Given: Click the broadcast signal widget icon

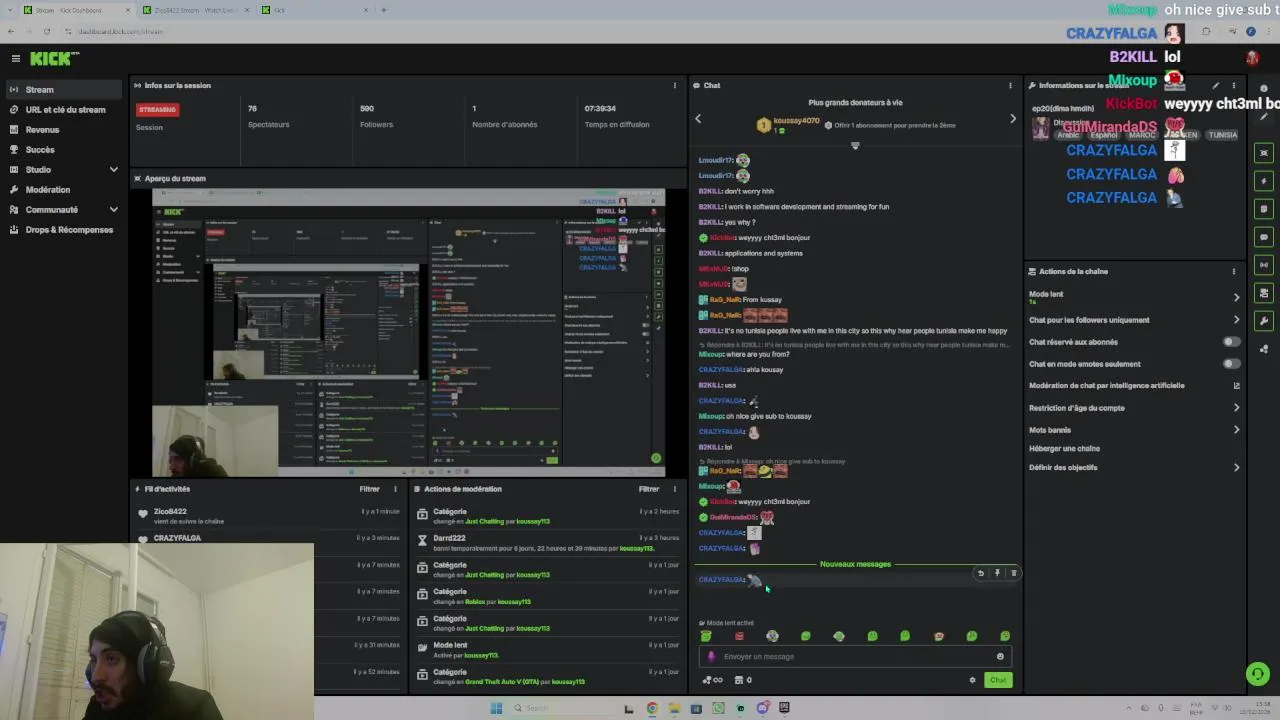Looking at the screenshot, I should 1264,265.
